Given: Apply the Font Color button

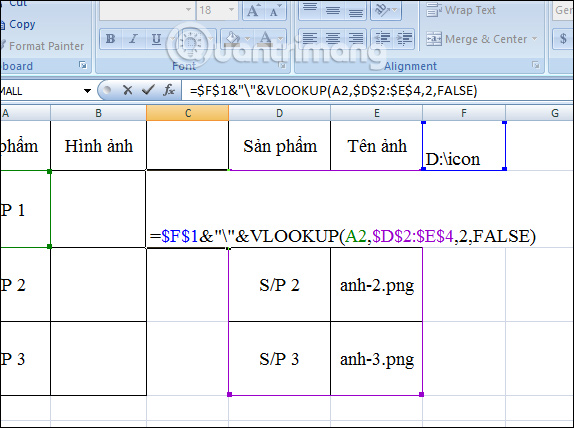Looking at the screenshot, I should (265, 39).
